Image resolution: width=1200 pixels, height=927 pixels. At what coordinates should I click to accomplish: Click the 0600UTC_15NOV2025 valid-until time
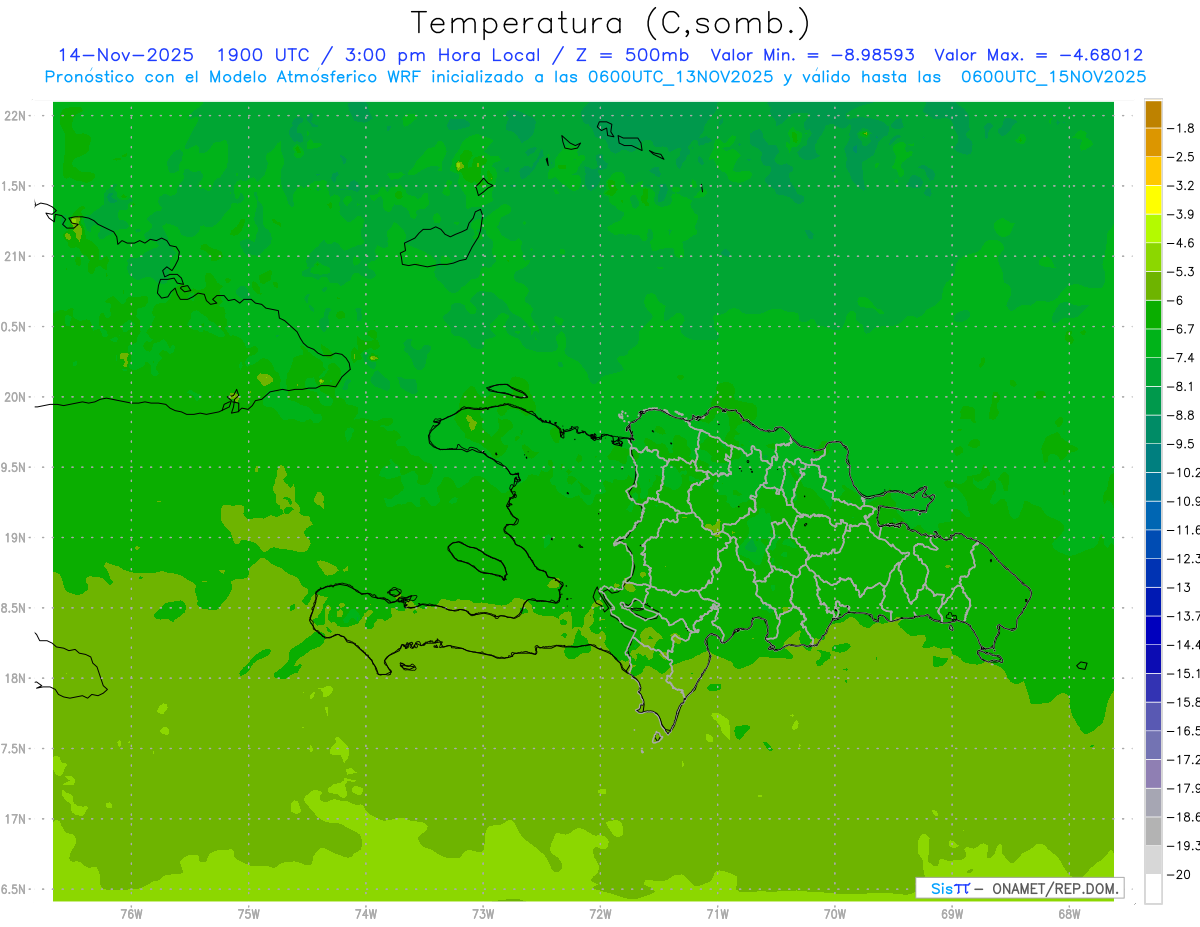(x=1053, y=77)
